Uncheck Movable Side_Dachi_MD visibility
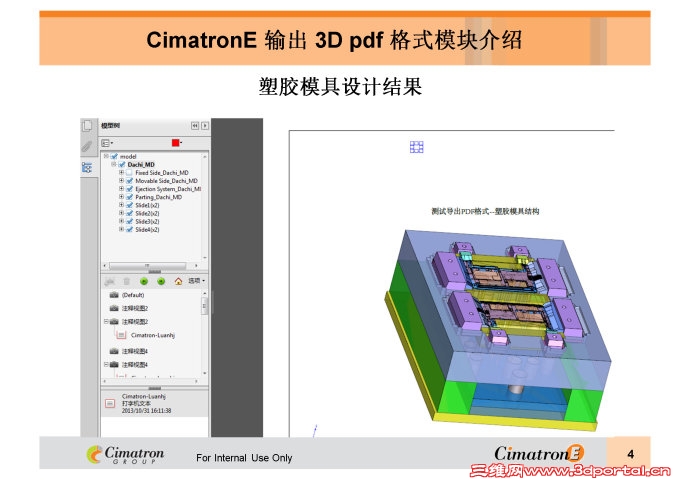690x484 pixels. click(x=129, y=181)
